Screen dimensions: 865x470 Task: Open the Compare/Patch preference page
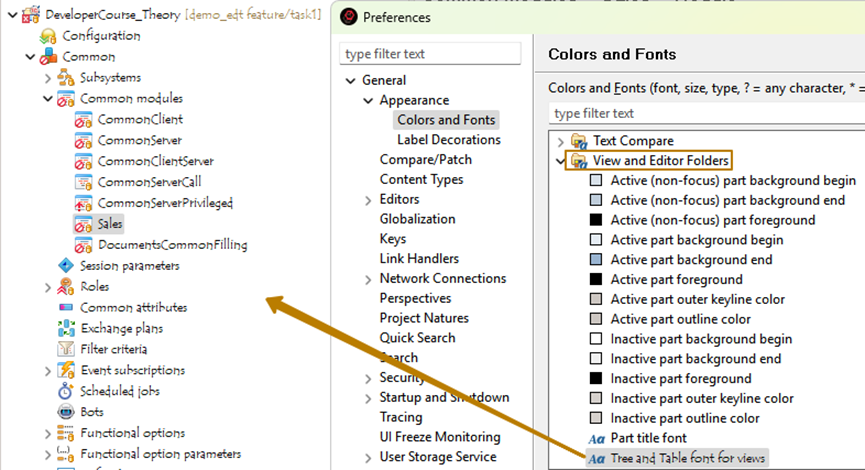(425, 160)
